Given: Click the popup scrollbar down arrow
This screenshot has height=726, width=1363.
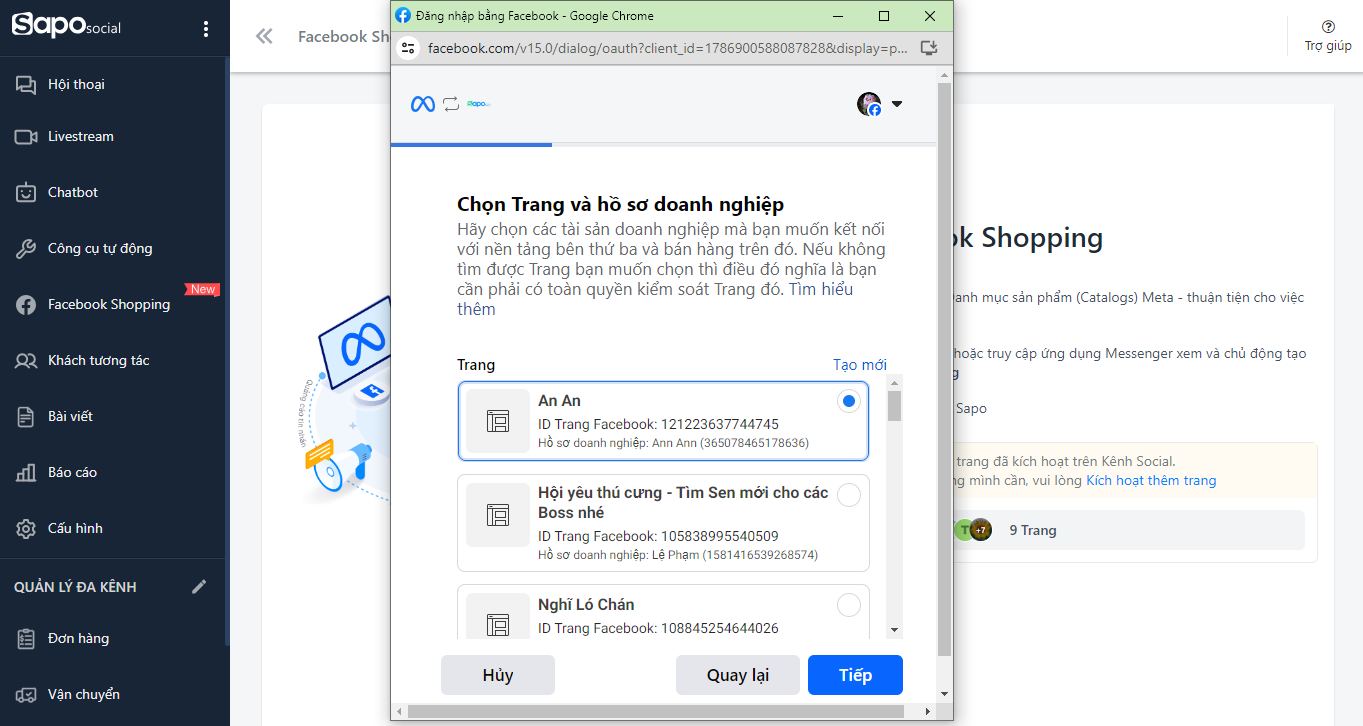Looking at the screenshot, I should [x=944, y=696].
